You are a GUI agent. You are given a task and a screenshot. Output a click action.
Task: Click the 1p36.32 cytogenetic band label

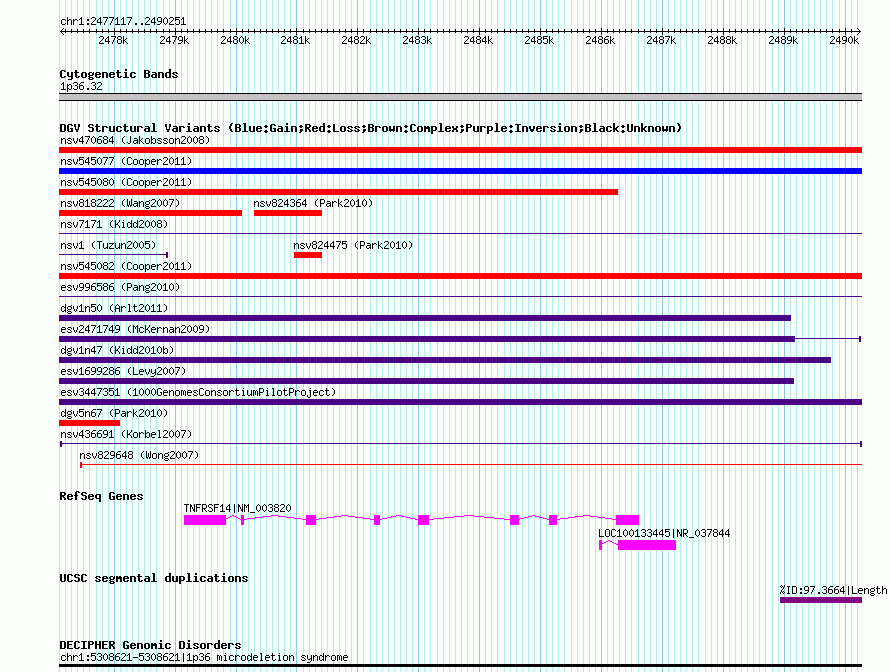[81, 86]
